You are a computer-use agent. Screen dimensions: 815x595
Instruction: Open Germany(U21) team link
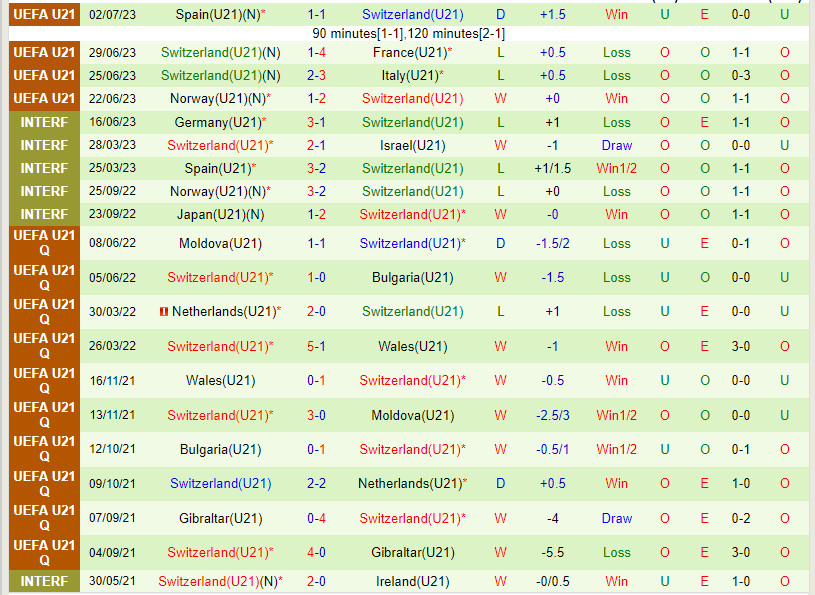click(220, 123)
